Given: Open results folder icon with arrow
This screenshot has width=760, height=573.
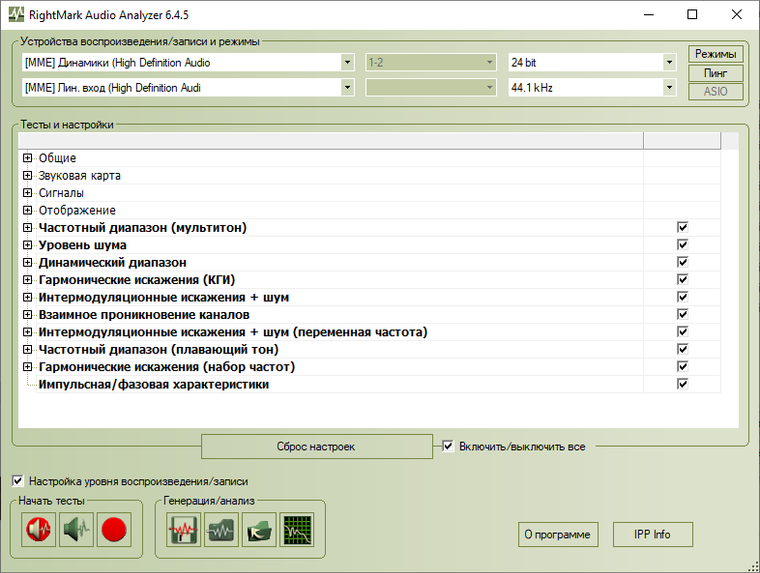Looking at the screenshot, I should click(x=259, y=529).
